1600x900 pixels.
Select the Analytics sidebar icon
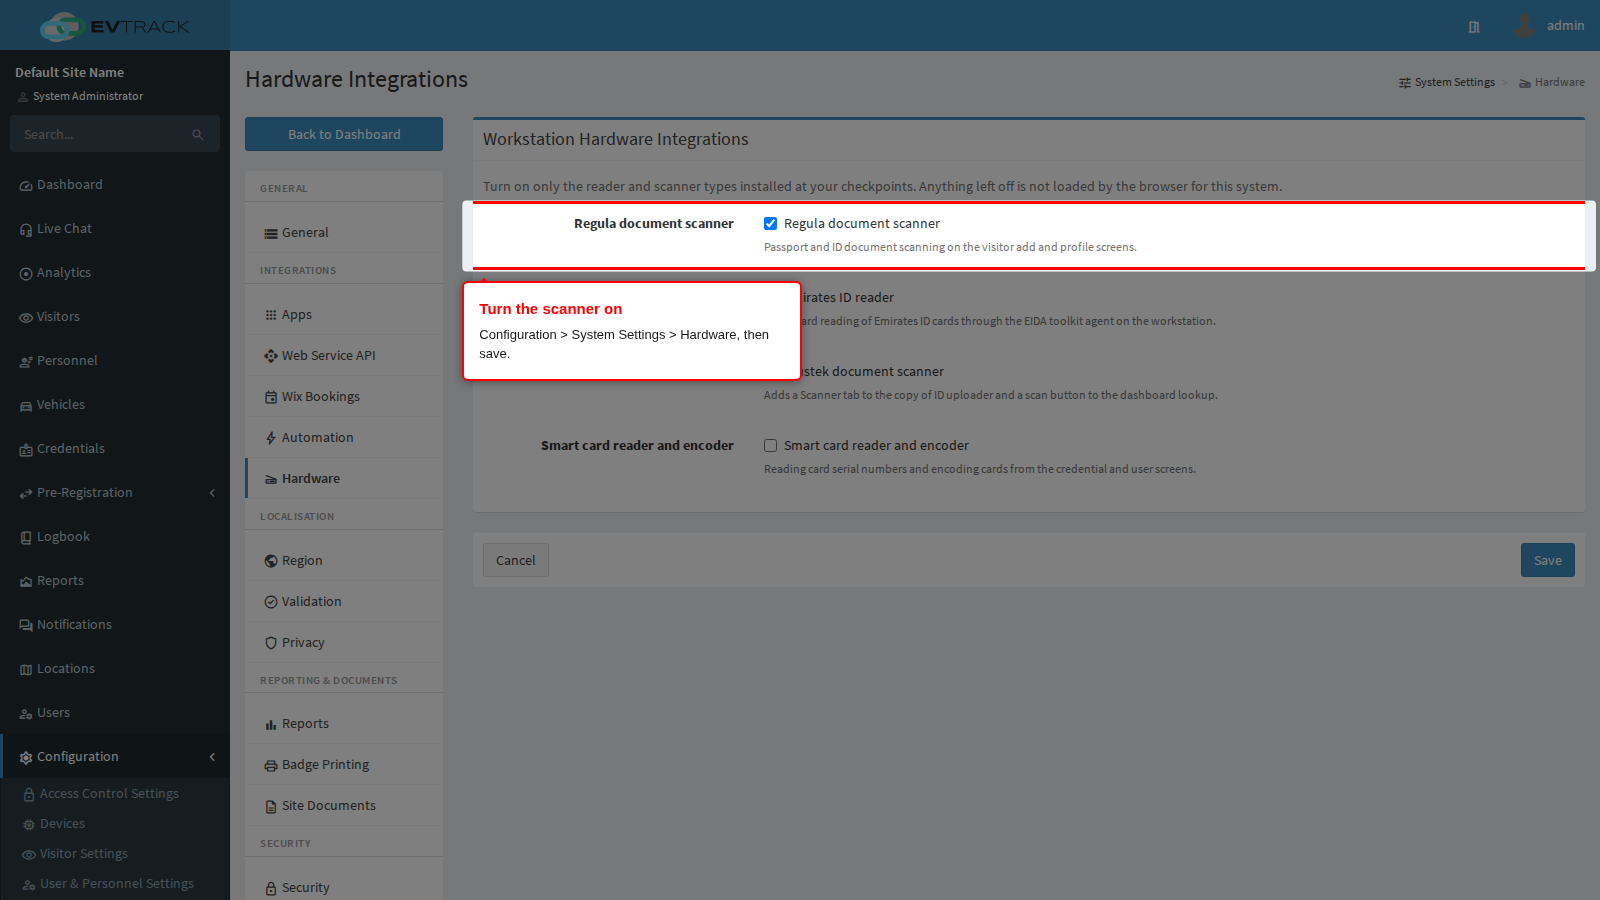tap(26, 273)
